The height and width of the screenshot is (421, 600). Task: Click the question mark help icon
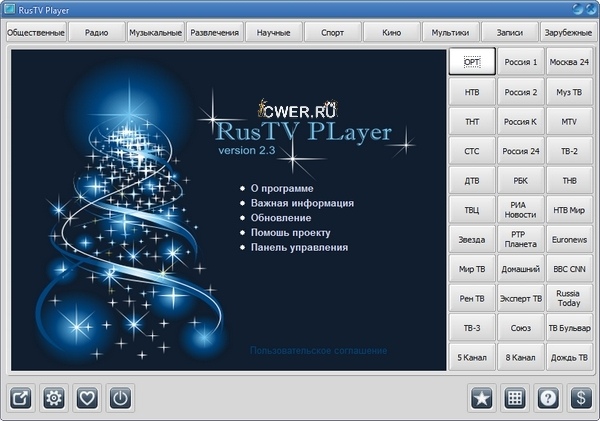tap(547, 397)
